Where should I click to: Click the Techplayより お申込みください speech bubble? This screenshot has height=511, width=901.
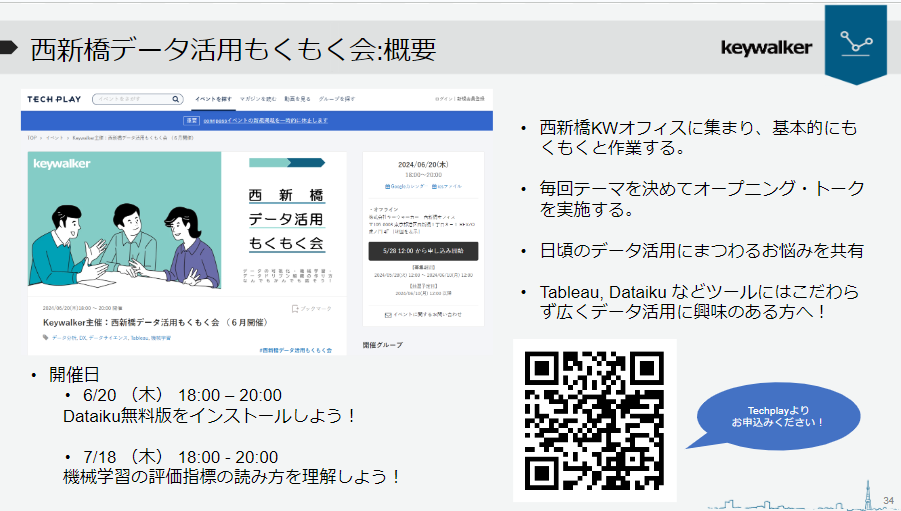pyautogui.click(x=777, y=416)
